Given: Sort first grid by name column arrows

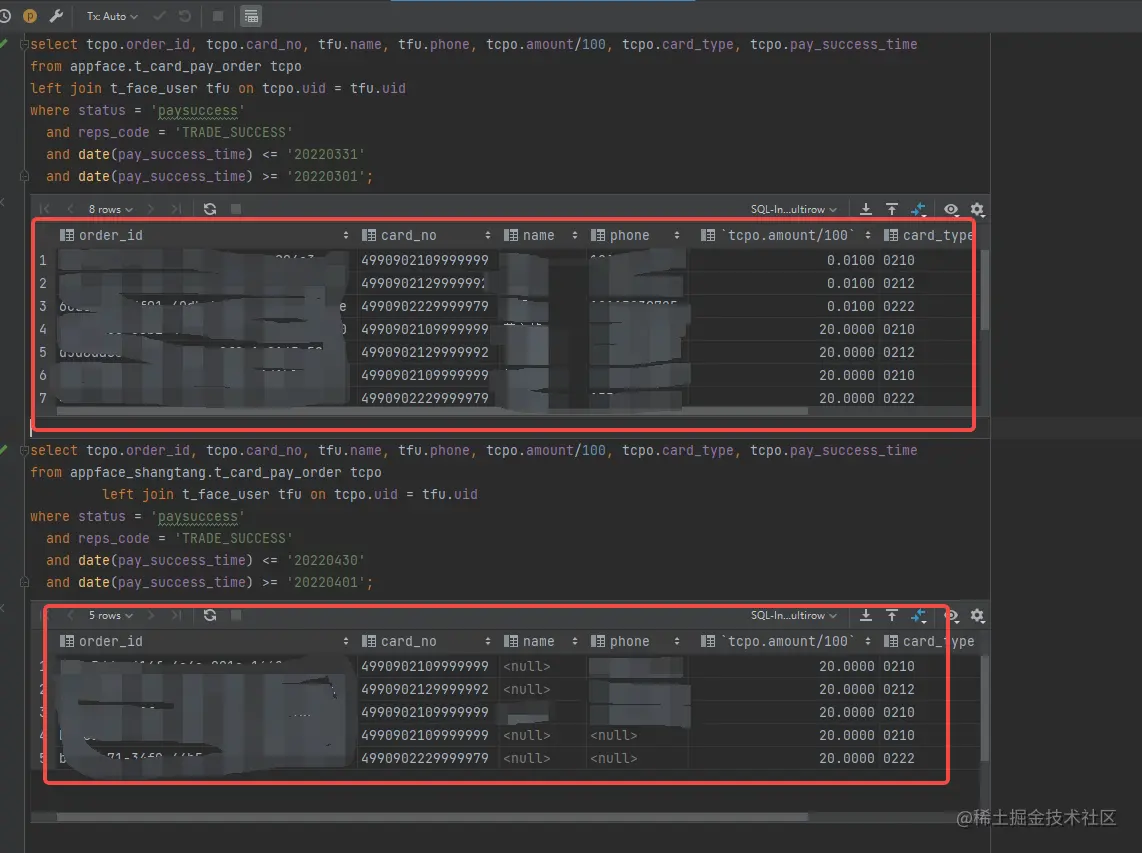Looking at the screenshot, I should 575,235.
